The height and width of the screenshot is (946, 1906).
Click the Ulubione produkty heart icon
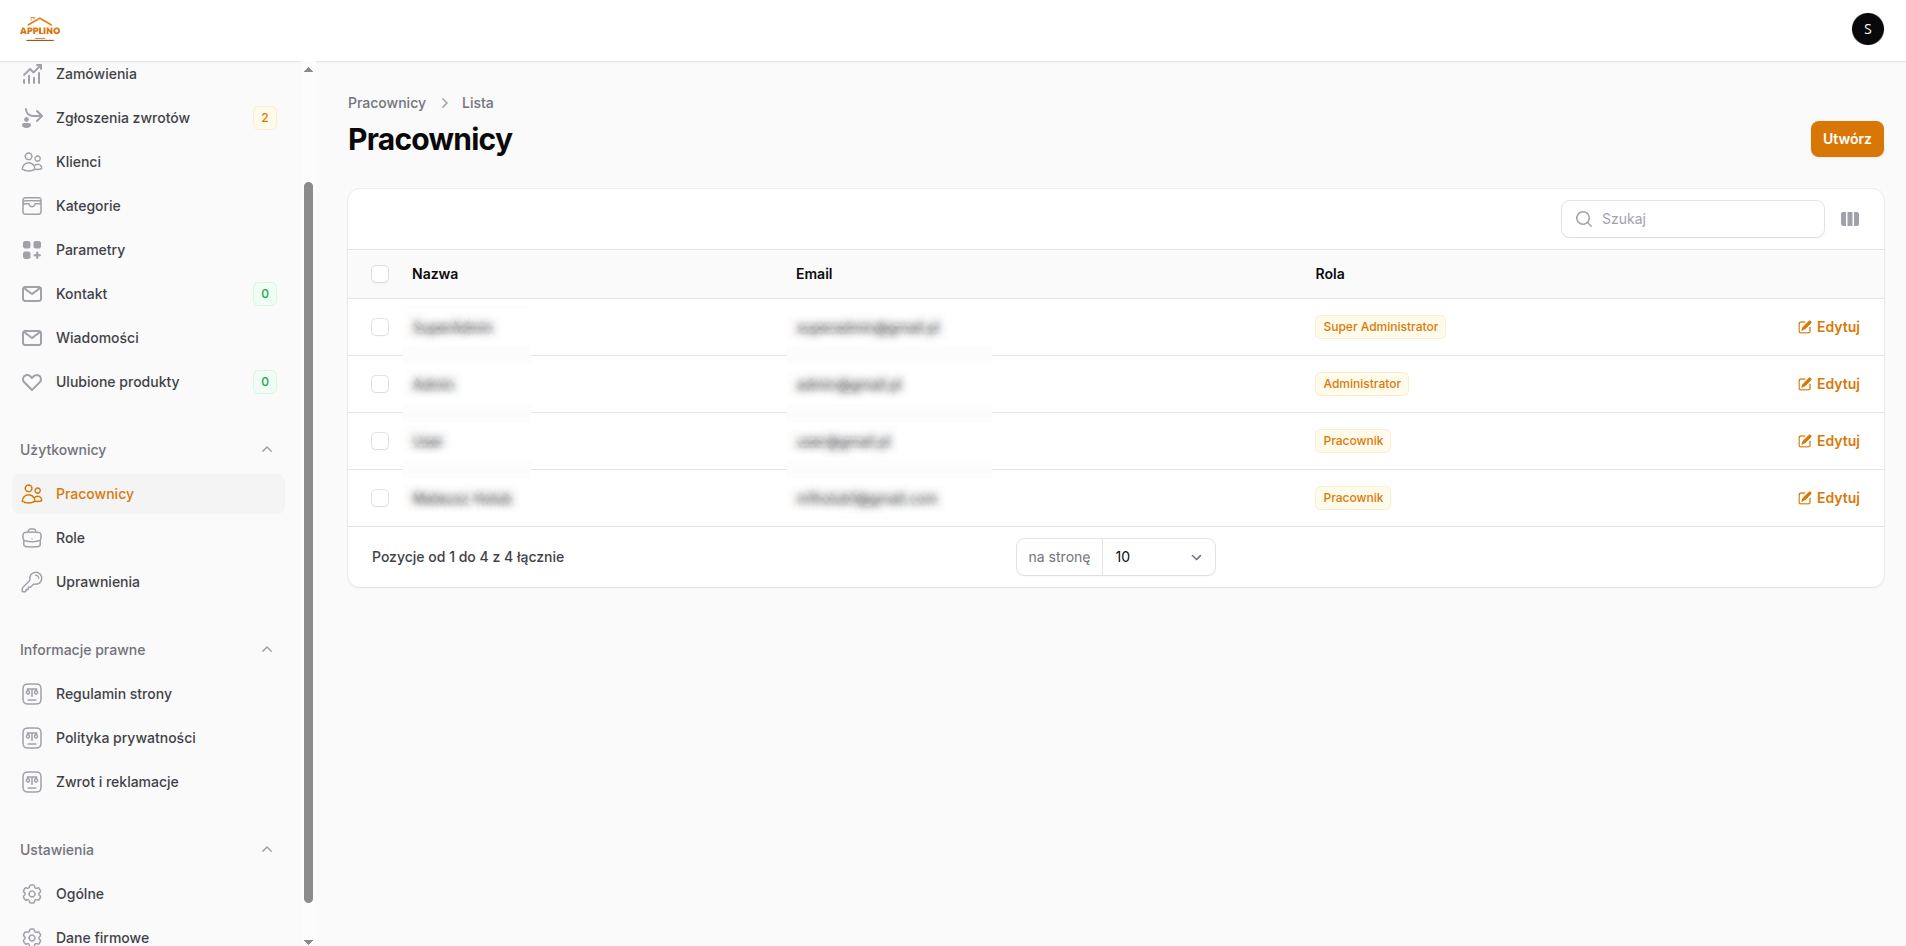tap(32, 382)
